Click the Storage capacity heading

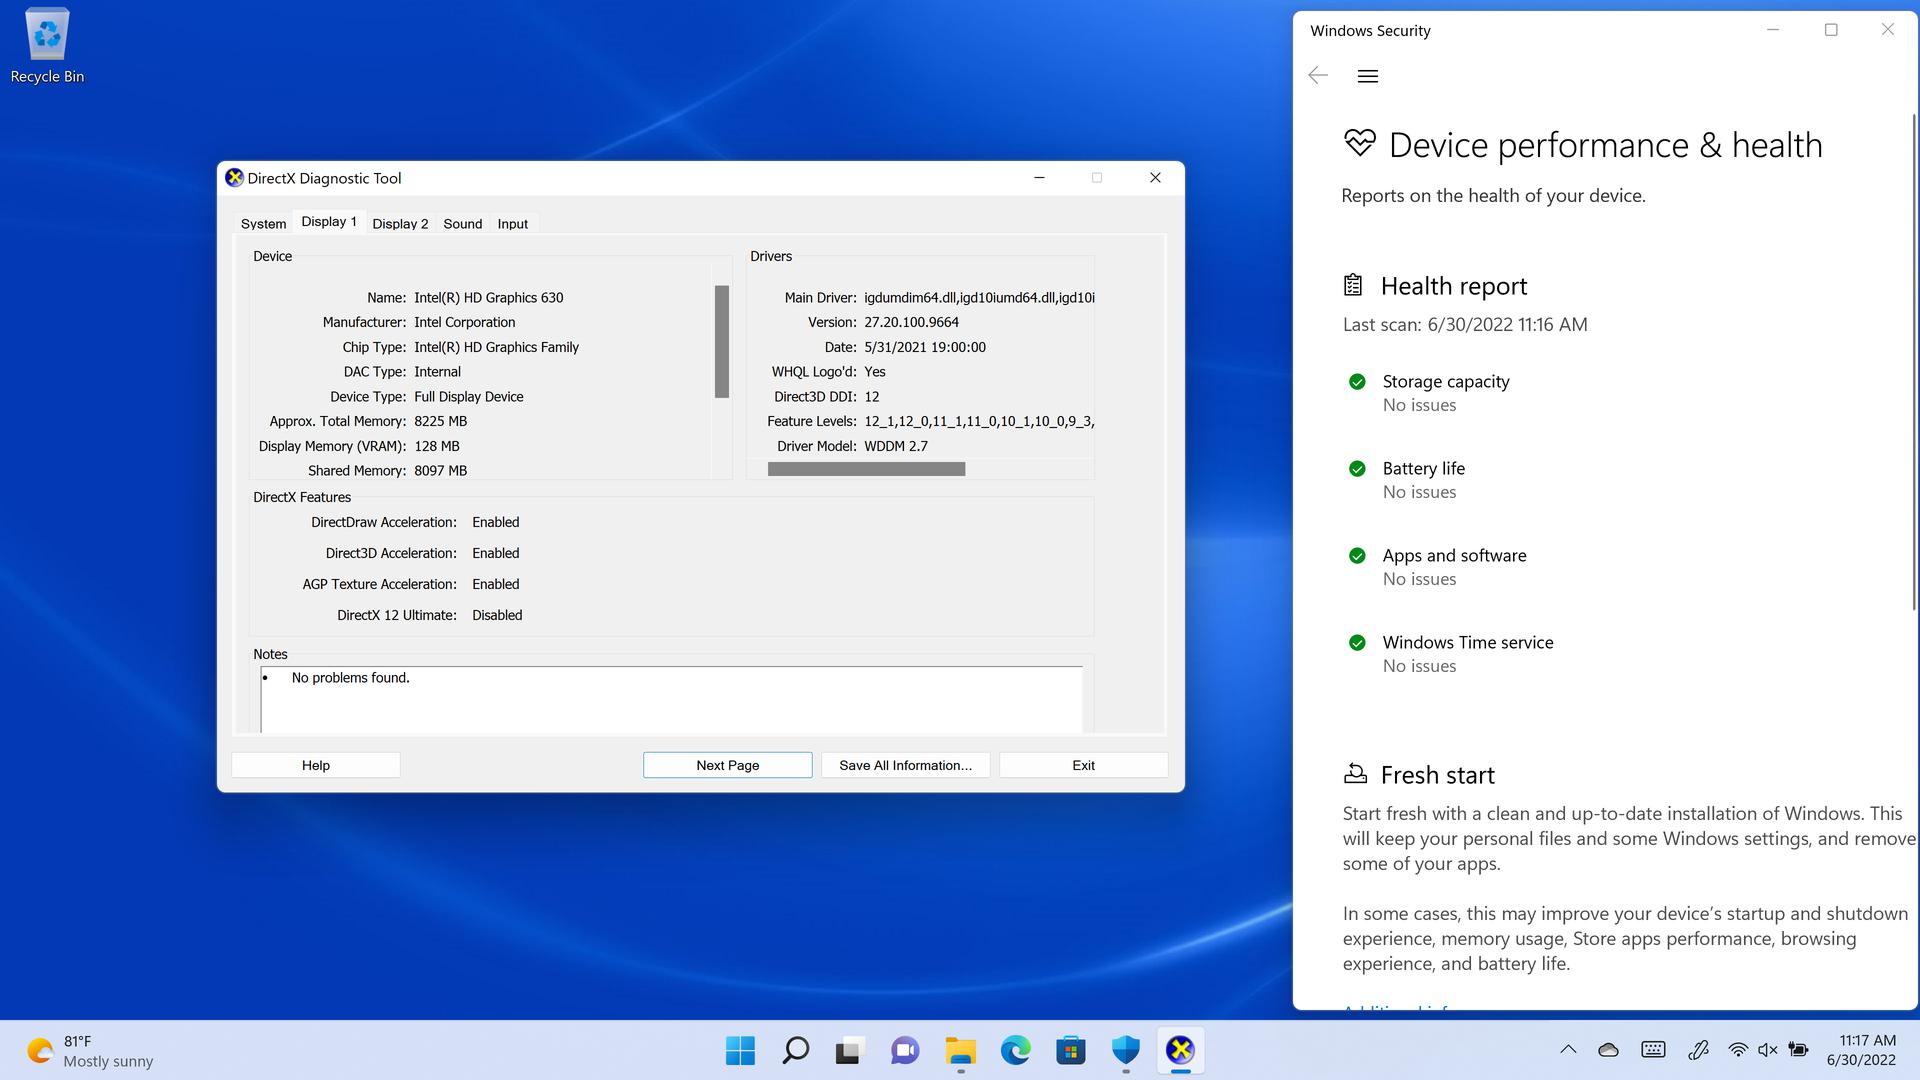1446,382
